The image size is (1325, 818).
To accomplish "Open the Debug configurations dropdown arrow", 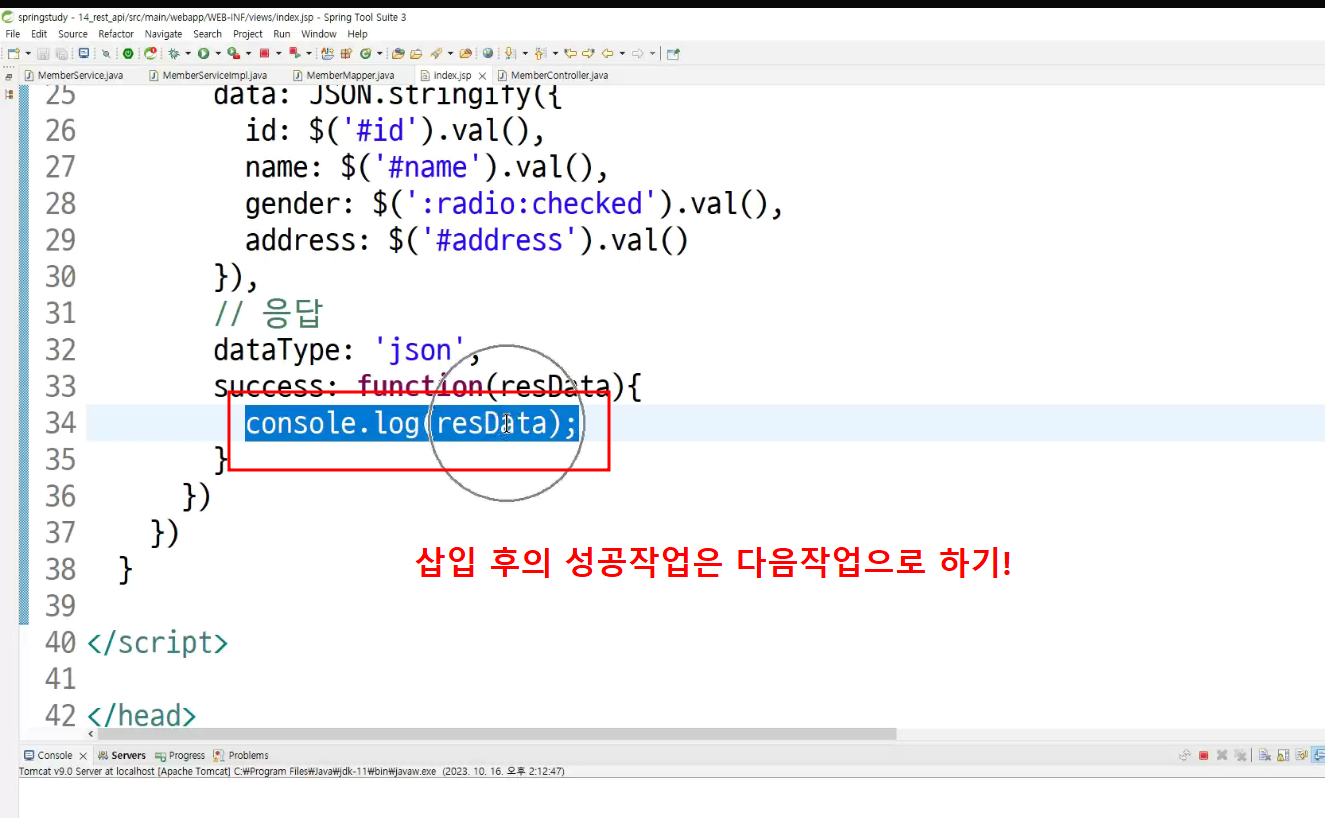I will click(187, 54).
